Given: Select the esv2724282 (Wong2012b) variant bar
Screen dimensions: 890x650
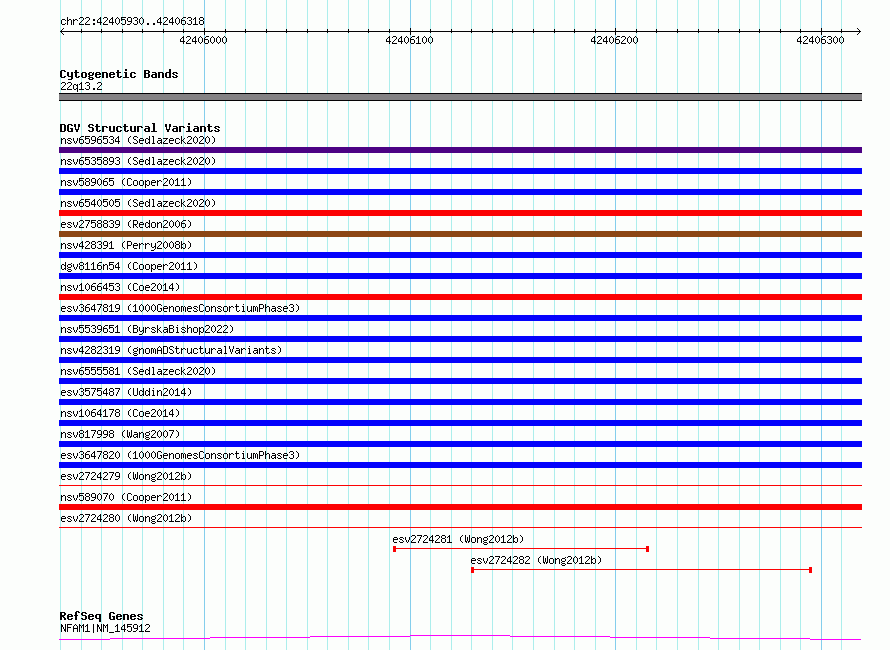Looking at the screenshot, I should (641, 570).
